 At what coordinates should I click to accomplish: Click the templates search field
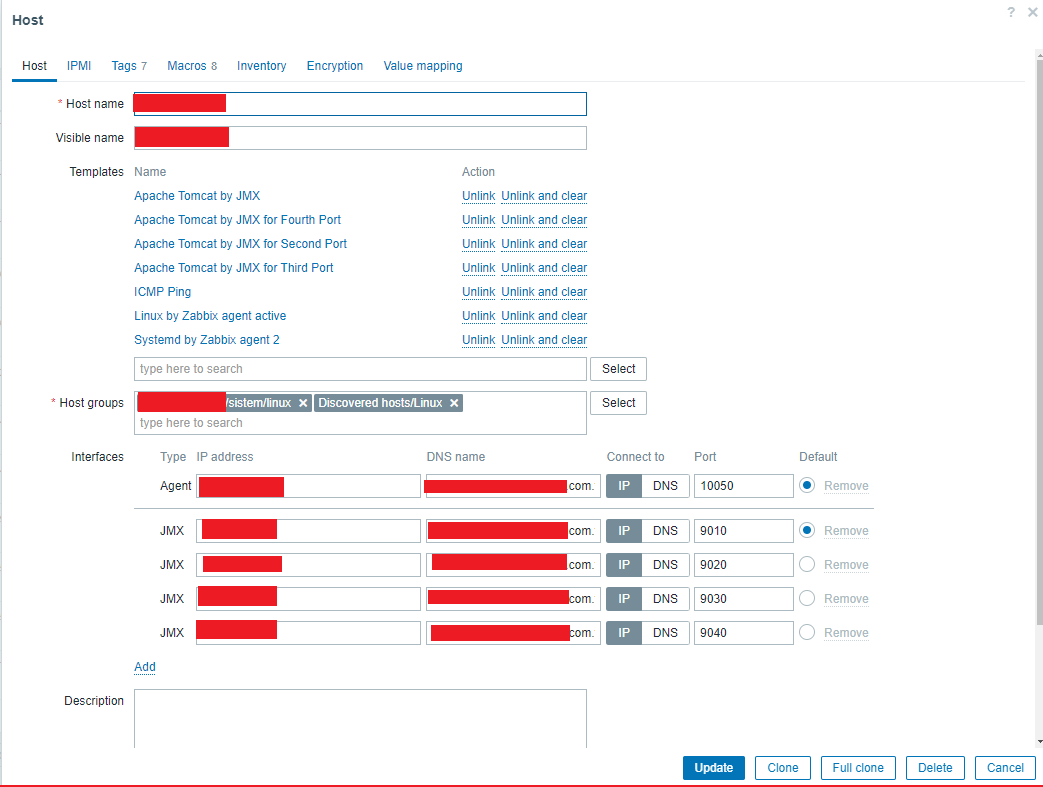coord(360,369)
